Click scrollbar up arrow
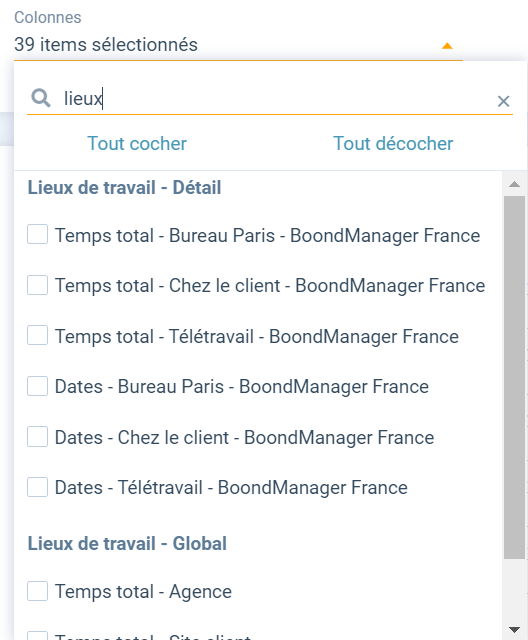Image resolution: width=528 pixels, height=640 pixels. click(514, 184)
